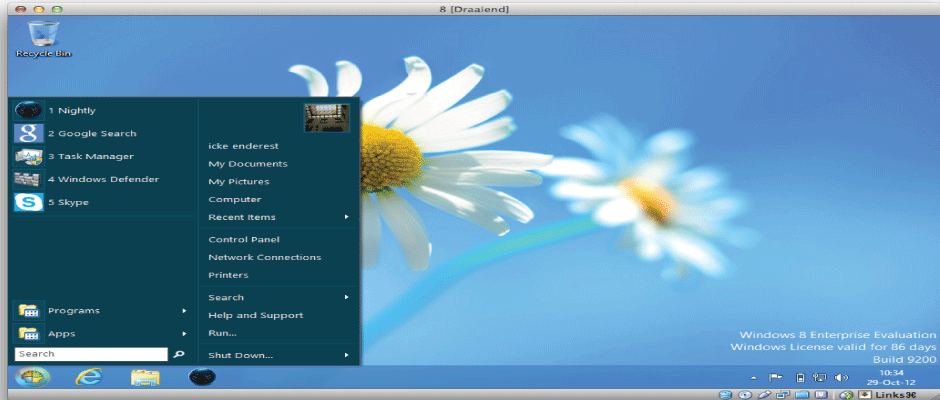
Task: Click the Start orb button on taskbar
Action: (32, 377)
